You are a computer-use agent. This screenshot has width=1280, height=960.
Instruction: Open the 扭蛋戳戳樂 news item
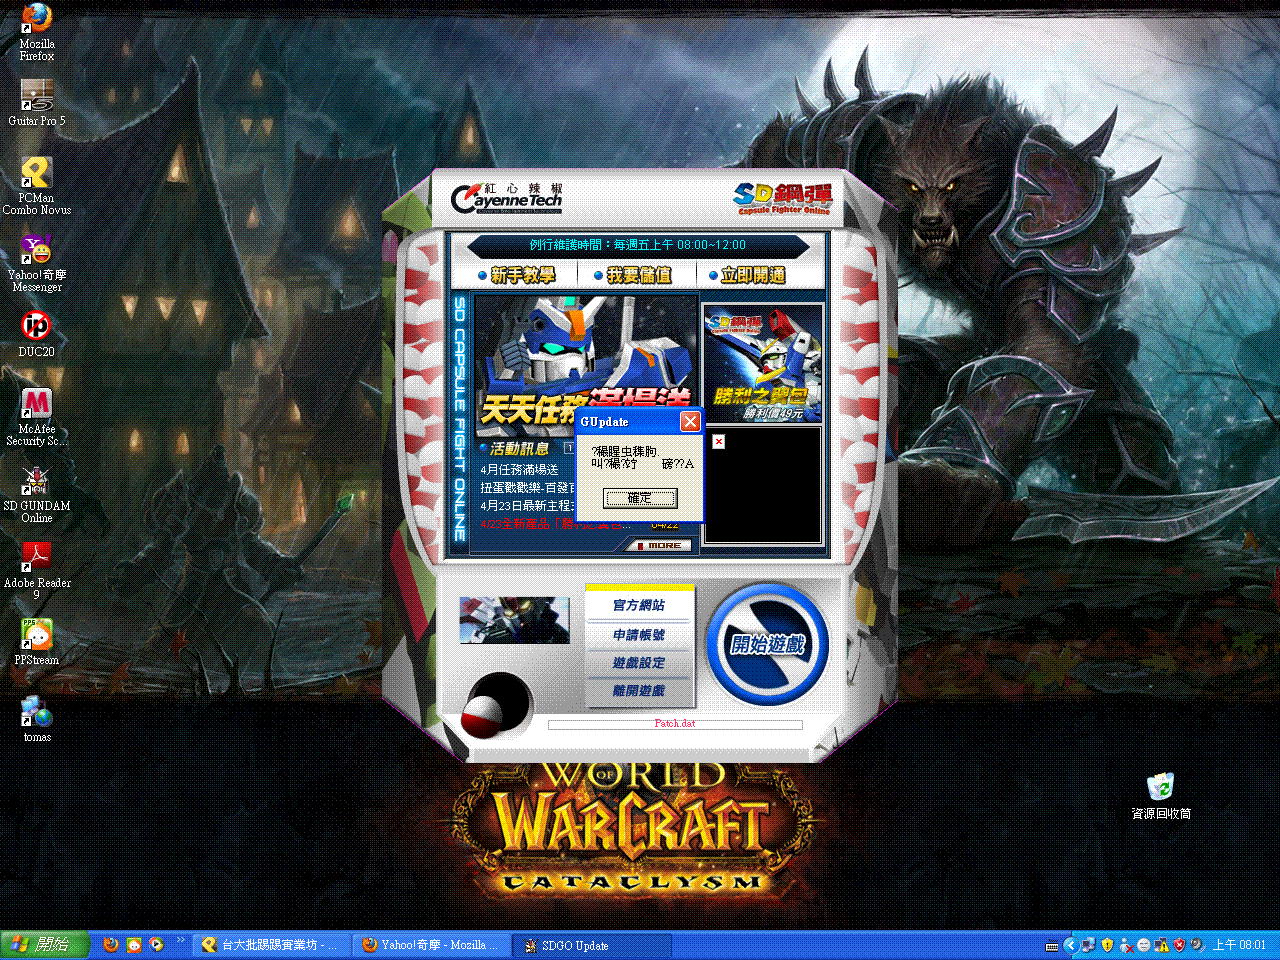(526, 488)
